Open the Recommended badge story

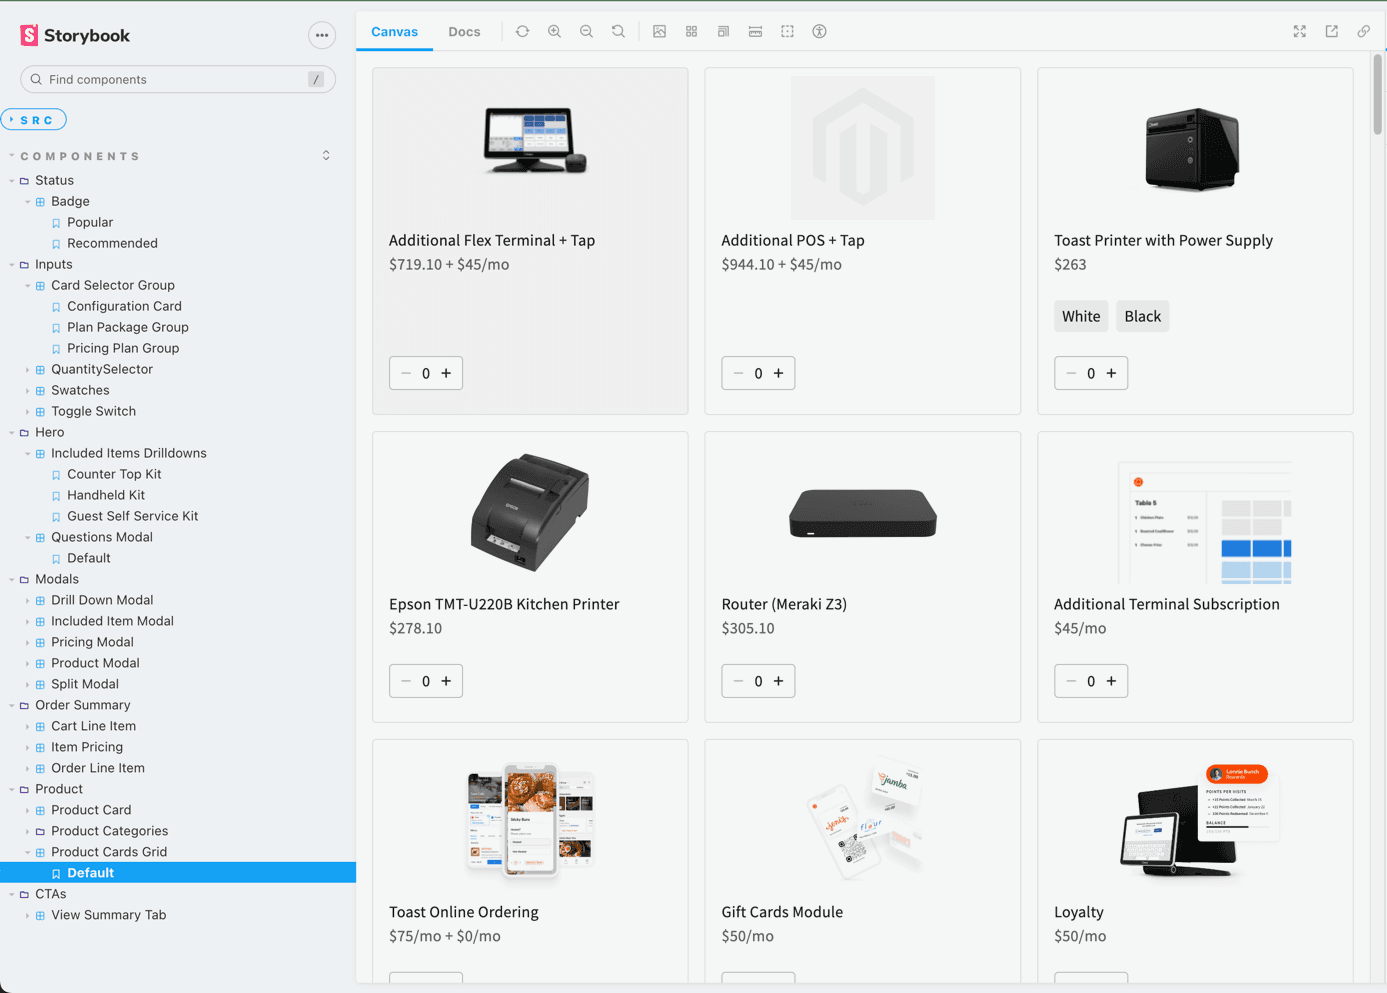[x=112, y=243]
